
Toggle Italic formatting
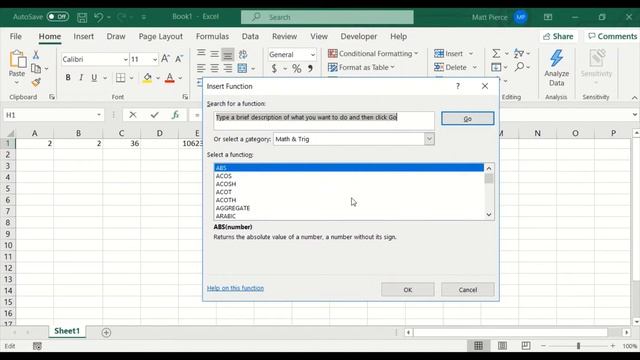[x=81, y=78]
